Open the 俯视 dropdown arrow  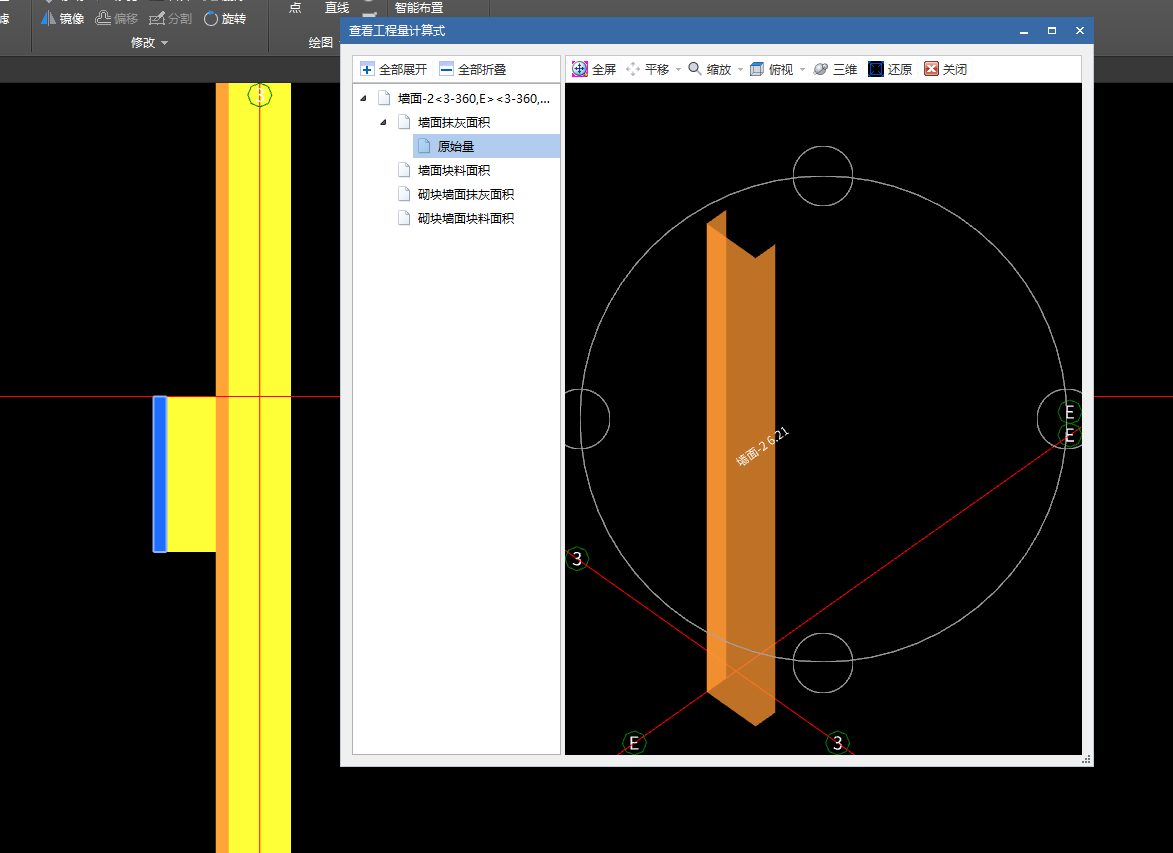pyautogui.click(x=803, y=70)
